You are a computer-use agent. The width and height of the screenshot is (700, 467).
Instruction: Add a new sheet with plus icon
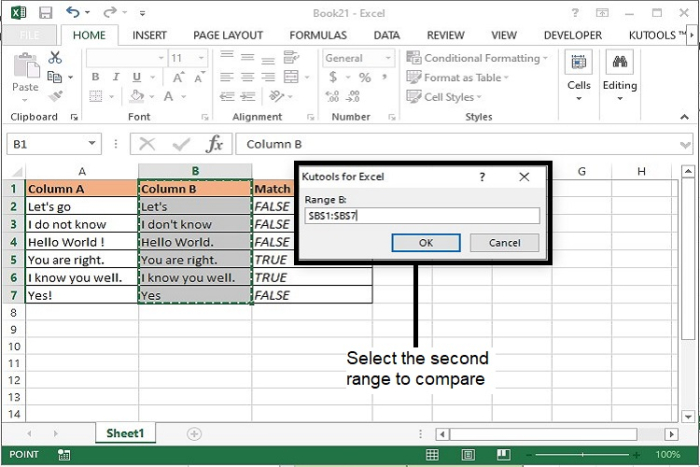pyautogui.click(x=194, y=434)
